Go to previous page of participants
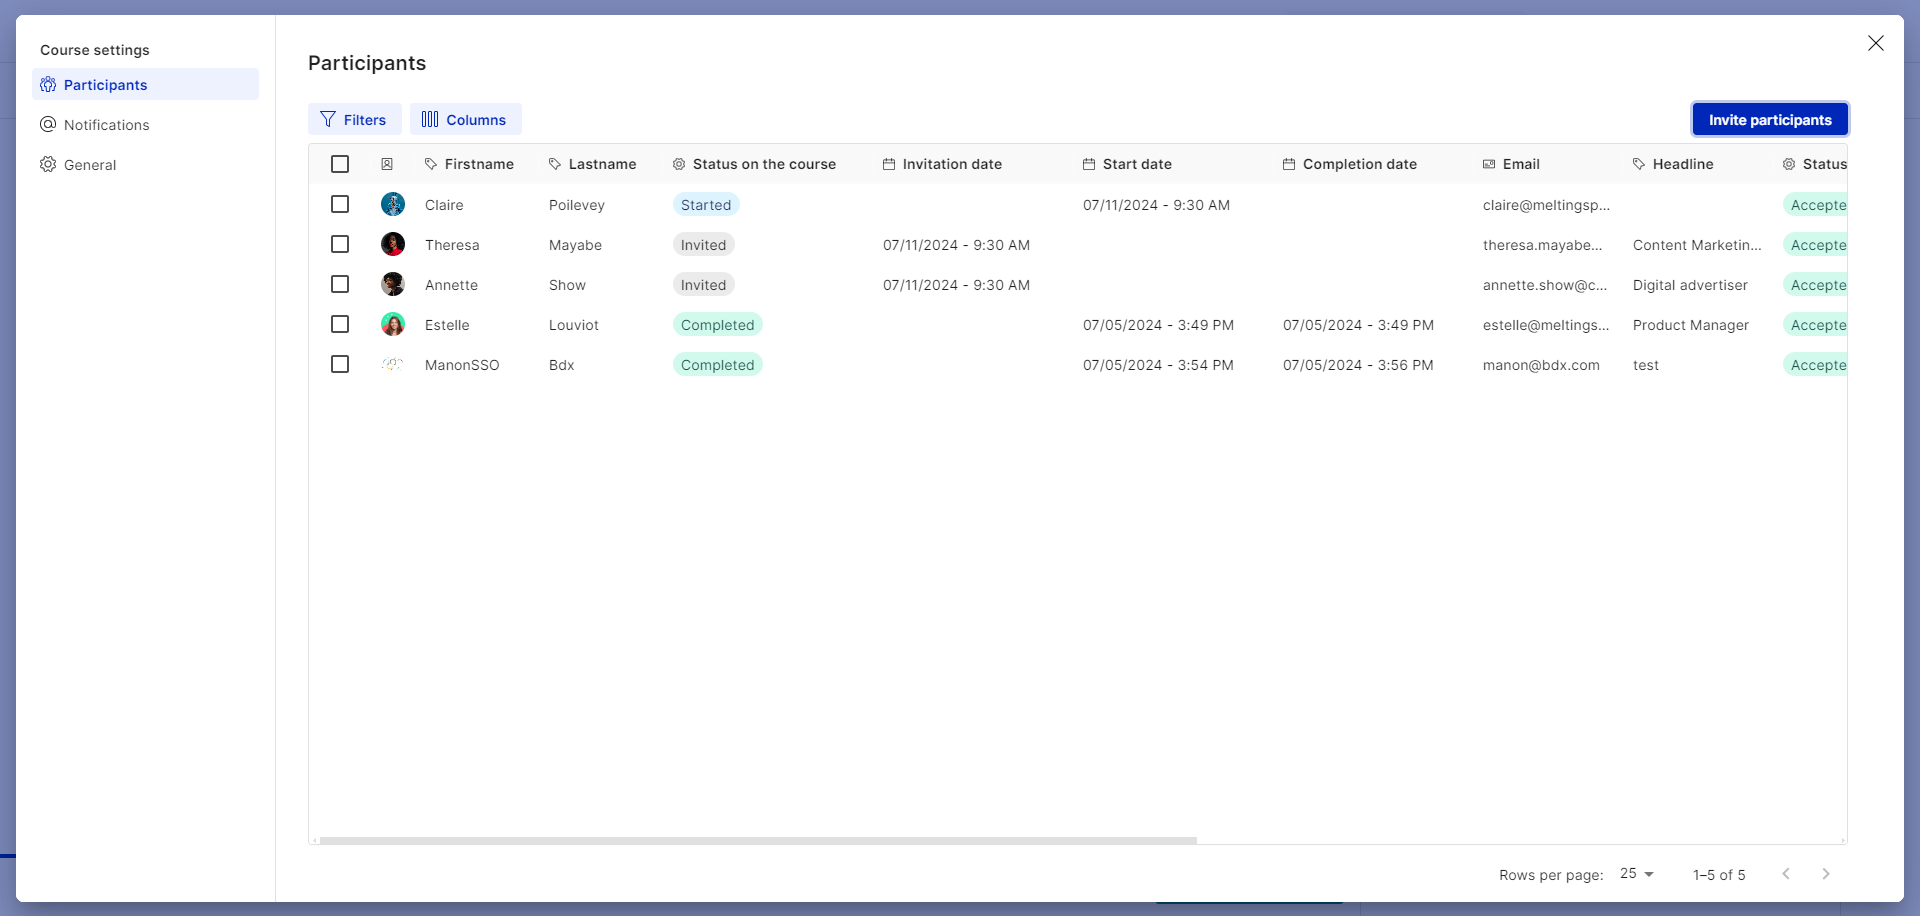This screenshot has height=916, width=1920. pos(1785,874)
